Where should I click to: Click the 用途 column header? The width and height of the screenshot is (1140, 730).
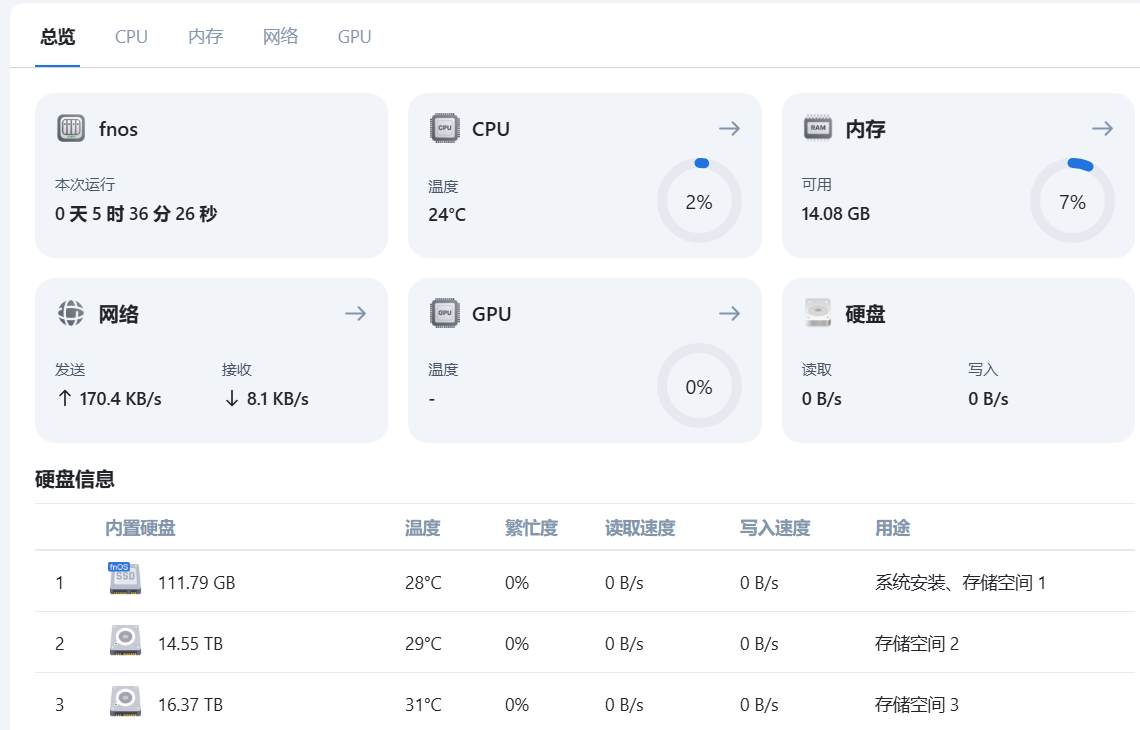tap(892, 528)
